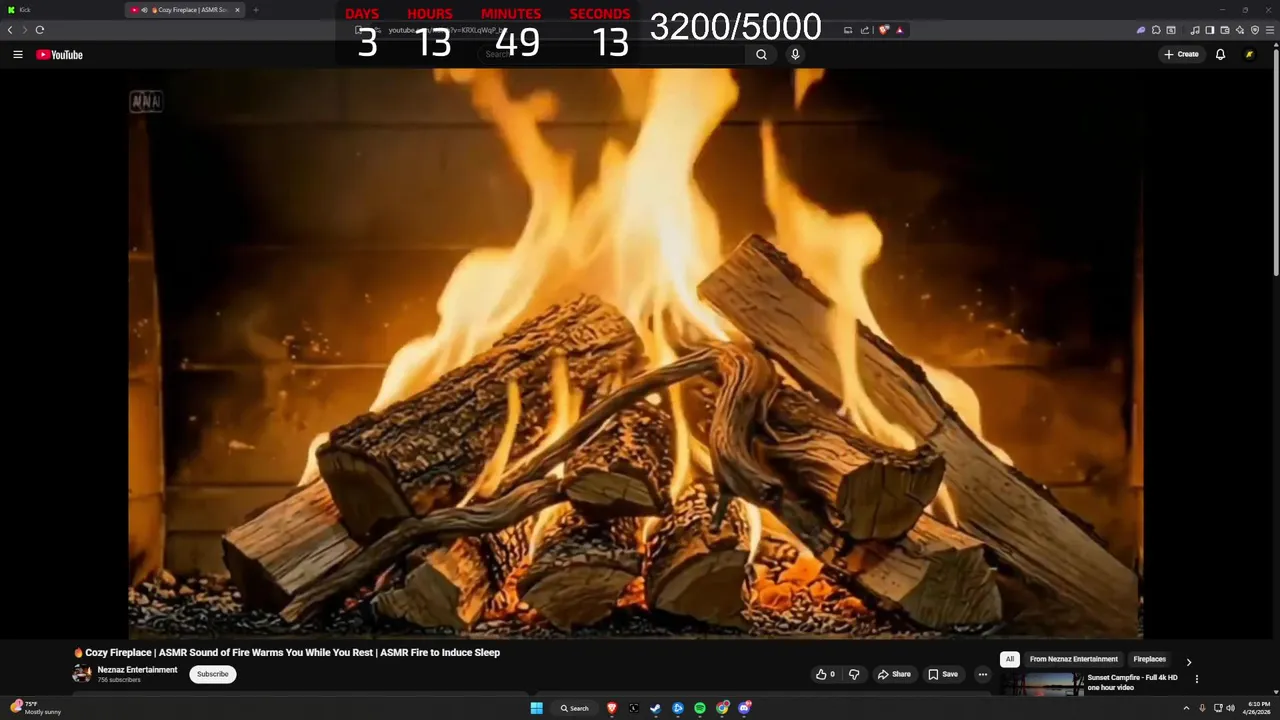The image size is (1280, 720).
Task: Click the YouTube search magnifier button
Action: (x=761, y=55)
